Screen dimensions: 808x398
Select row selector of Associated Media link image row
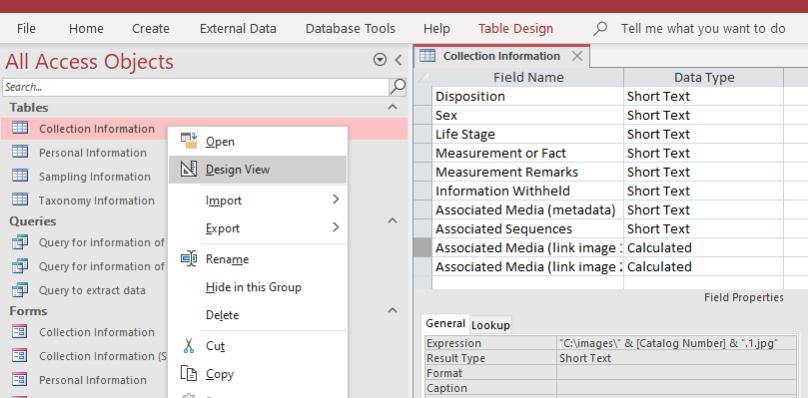[423, 248]
